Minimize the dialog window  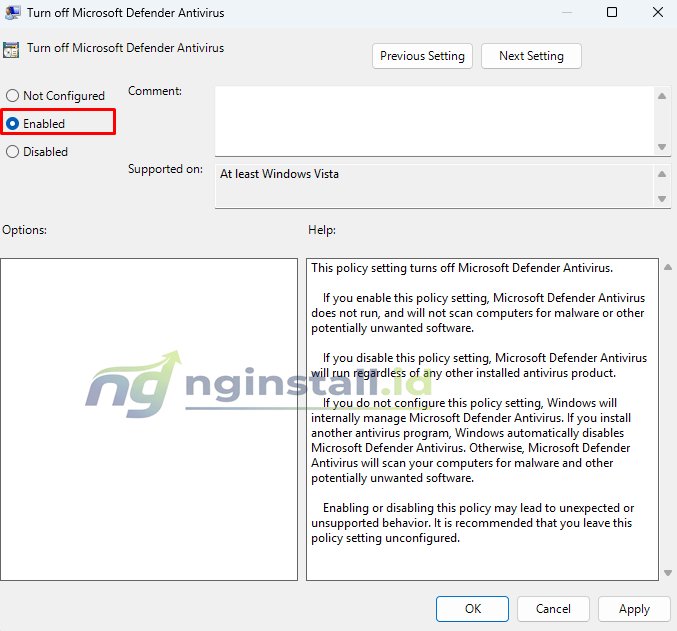[x=567, y=12]
